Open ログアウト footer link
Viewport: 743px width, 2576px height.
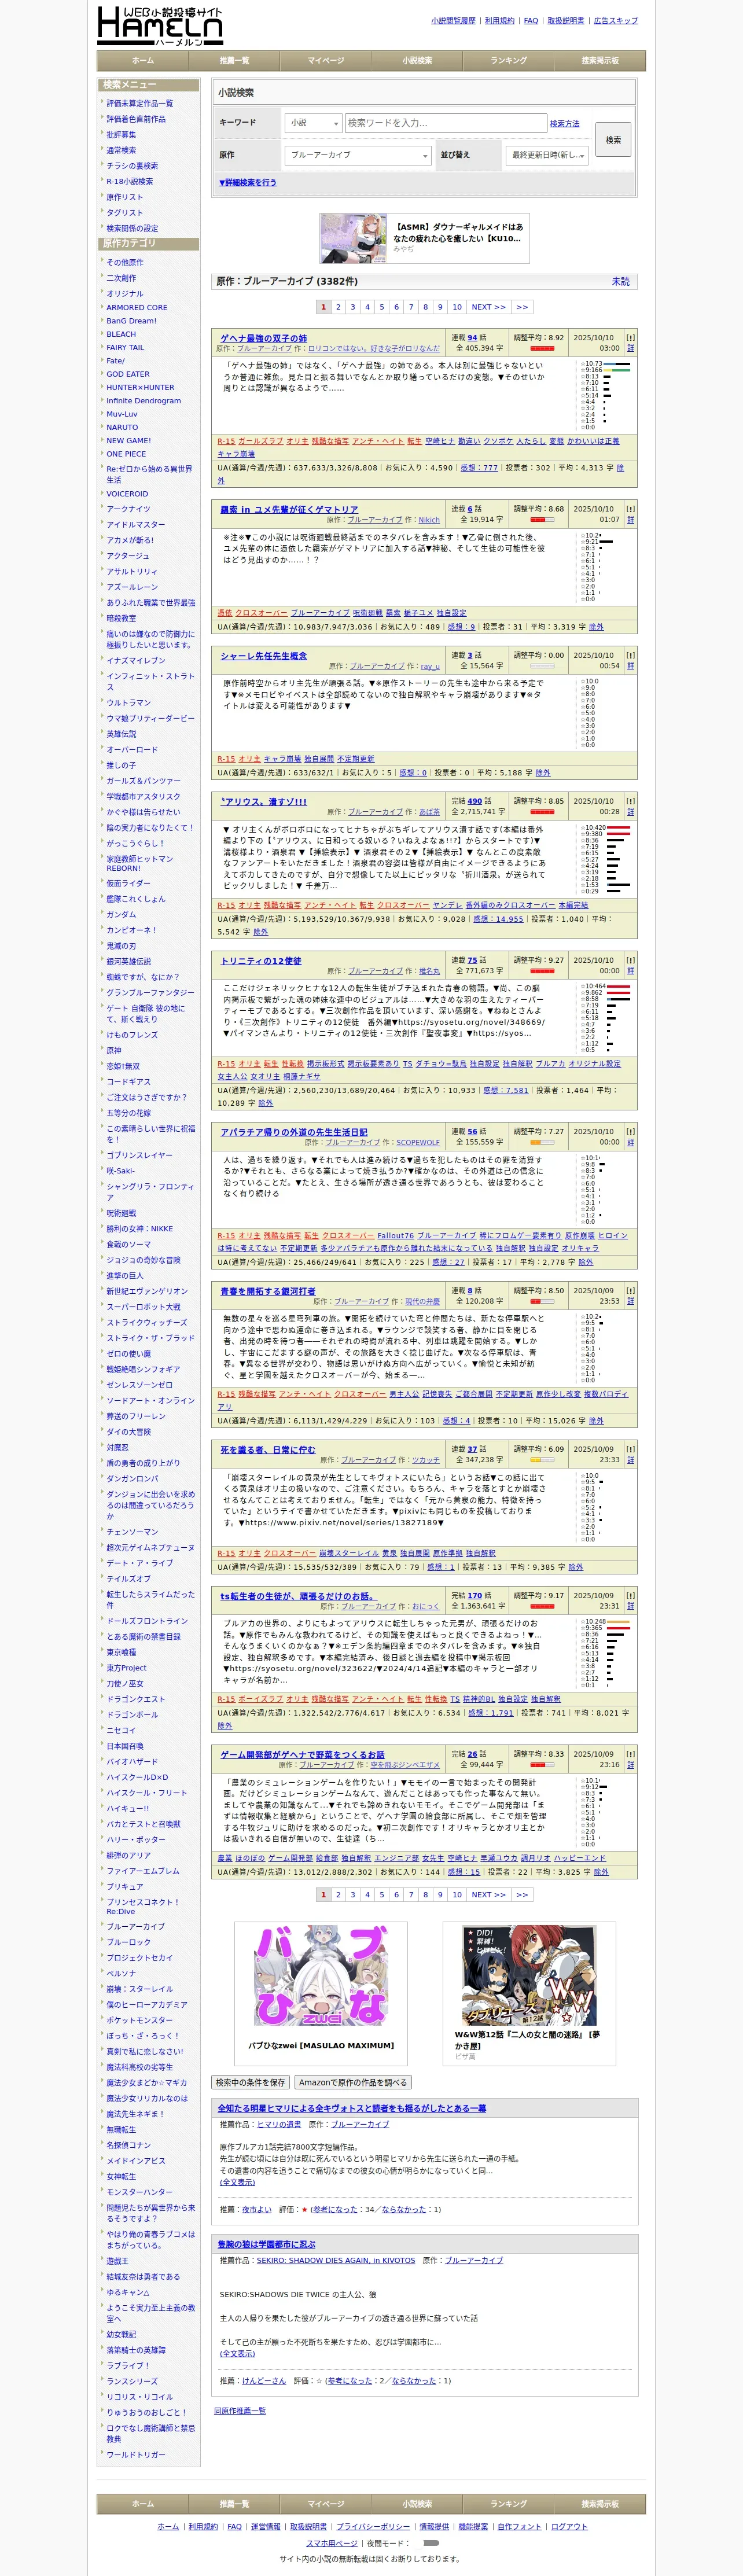(569, 2526)
